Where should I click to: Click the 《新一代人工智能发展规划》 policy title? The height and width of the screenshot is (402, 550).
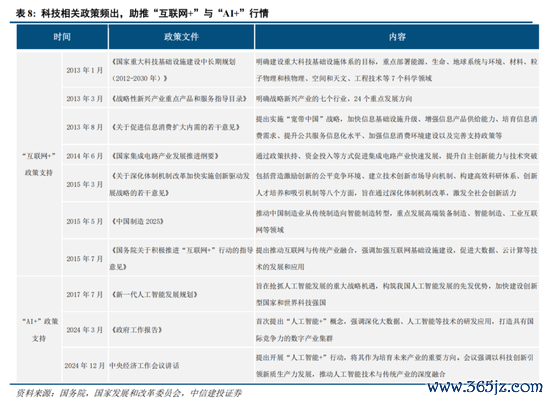click(x=154, y=294)
